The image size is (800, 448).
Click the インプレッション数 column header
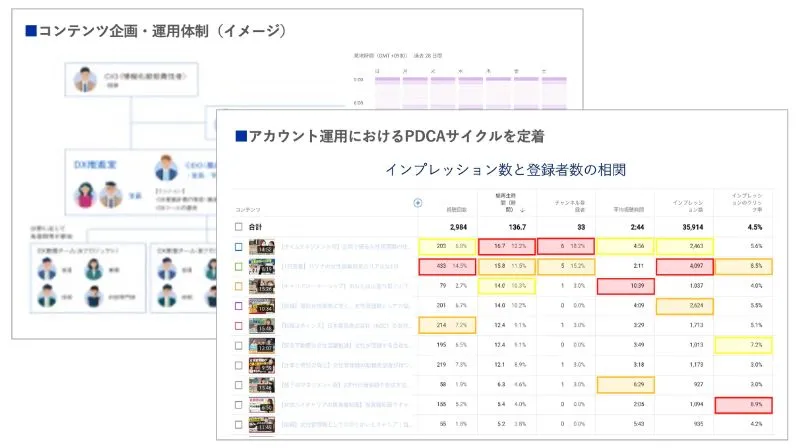[688, 206]
